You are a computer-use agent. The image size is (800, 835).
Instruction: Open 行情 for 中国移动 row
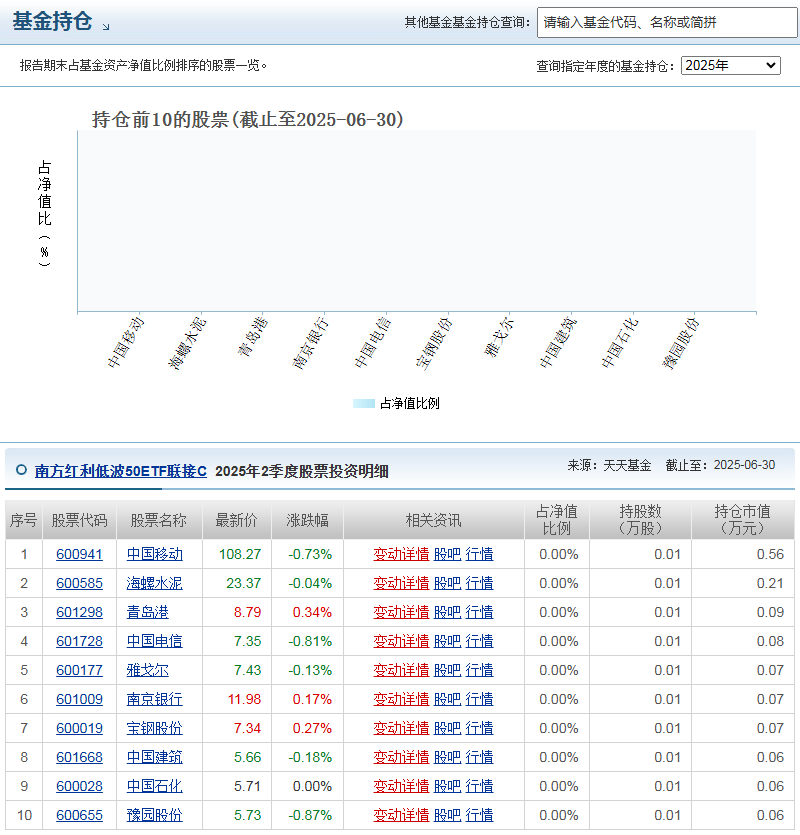pos(479,554)
